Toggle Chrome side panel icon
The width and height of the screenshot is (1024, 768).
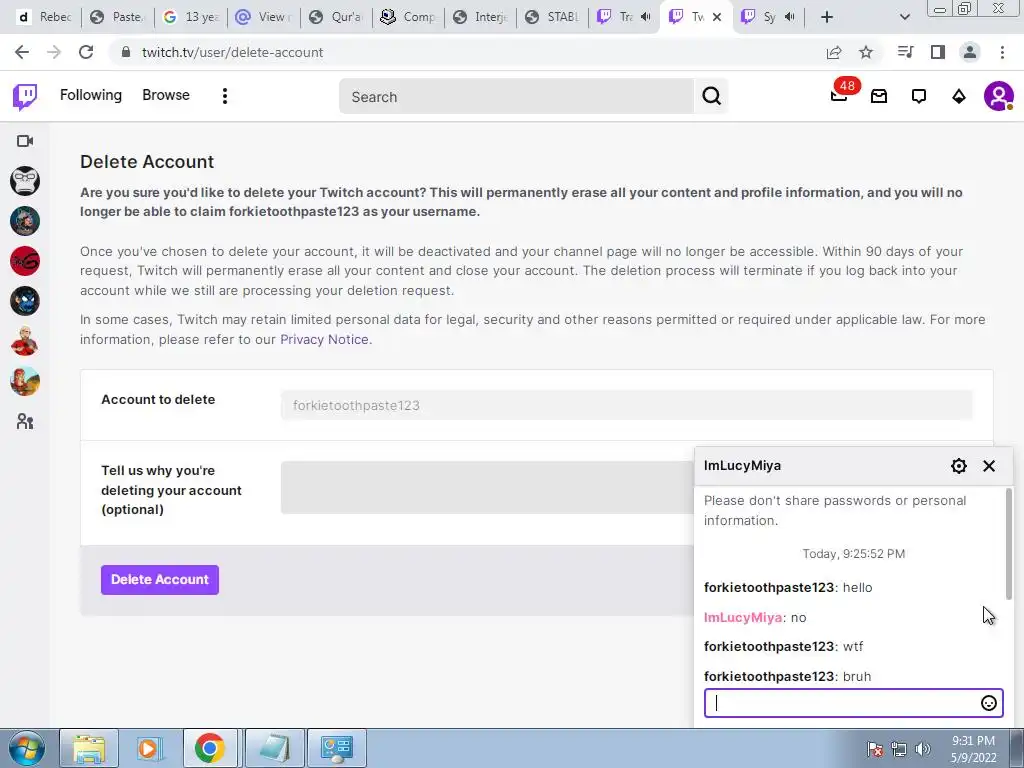coord(938,52)
